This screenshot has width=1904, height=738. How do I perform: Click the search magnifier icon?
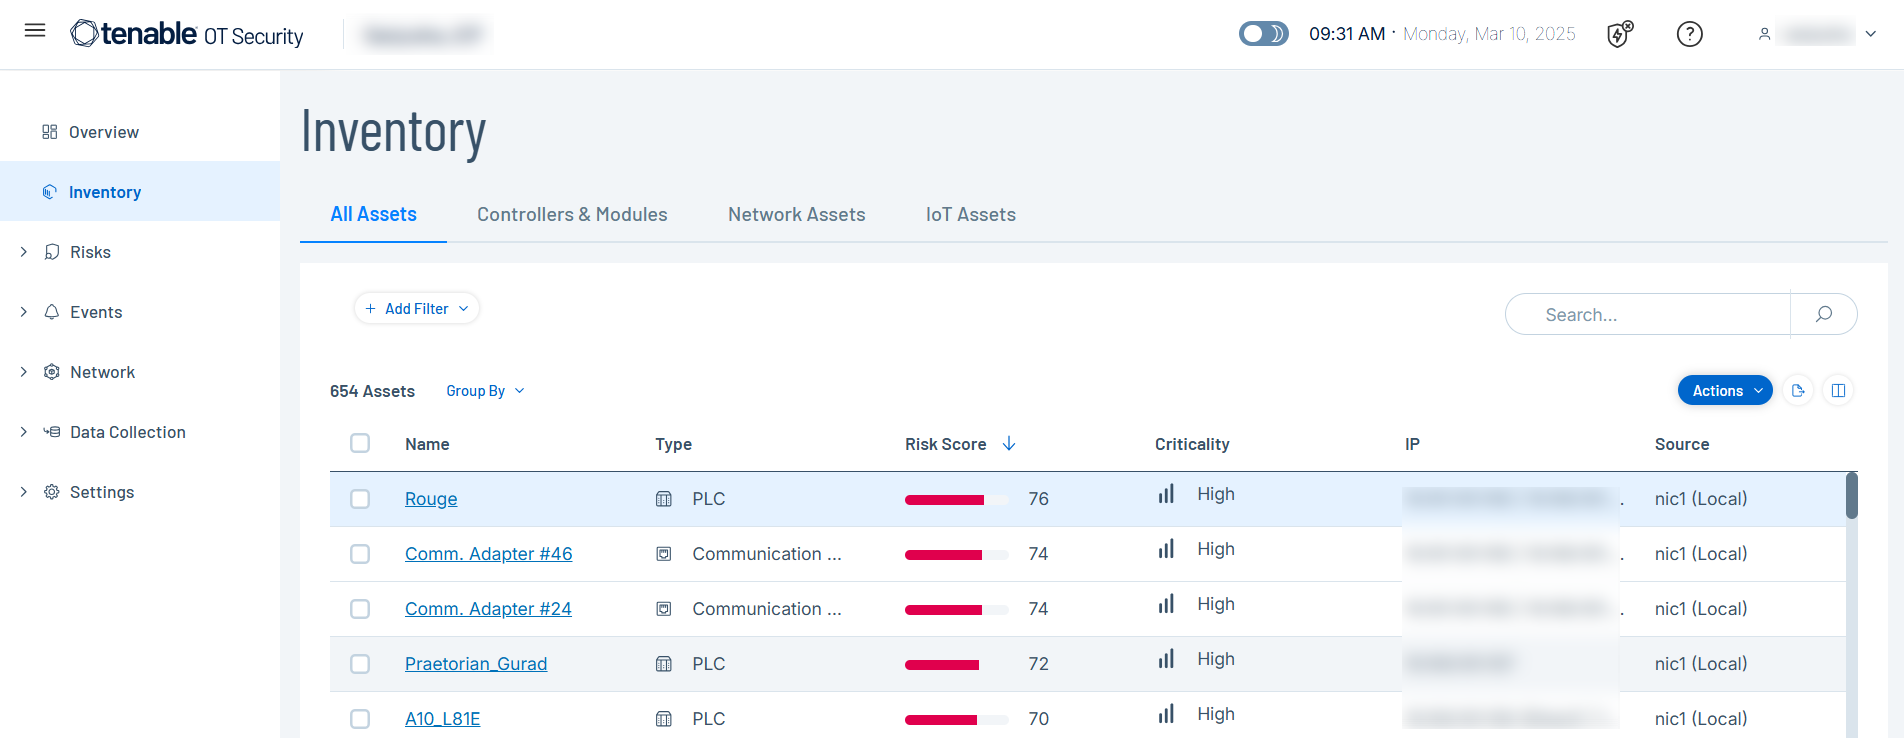[x=1823, y=314]
